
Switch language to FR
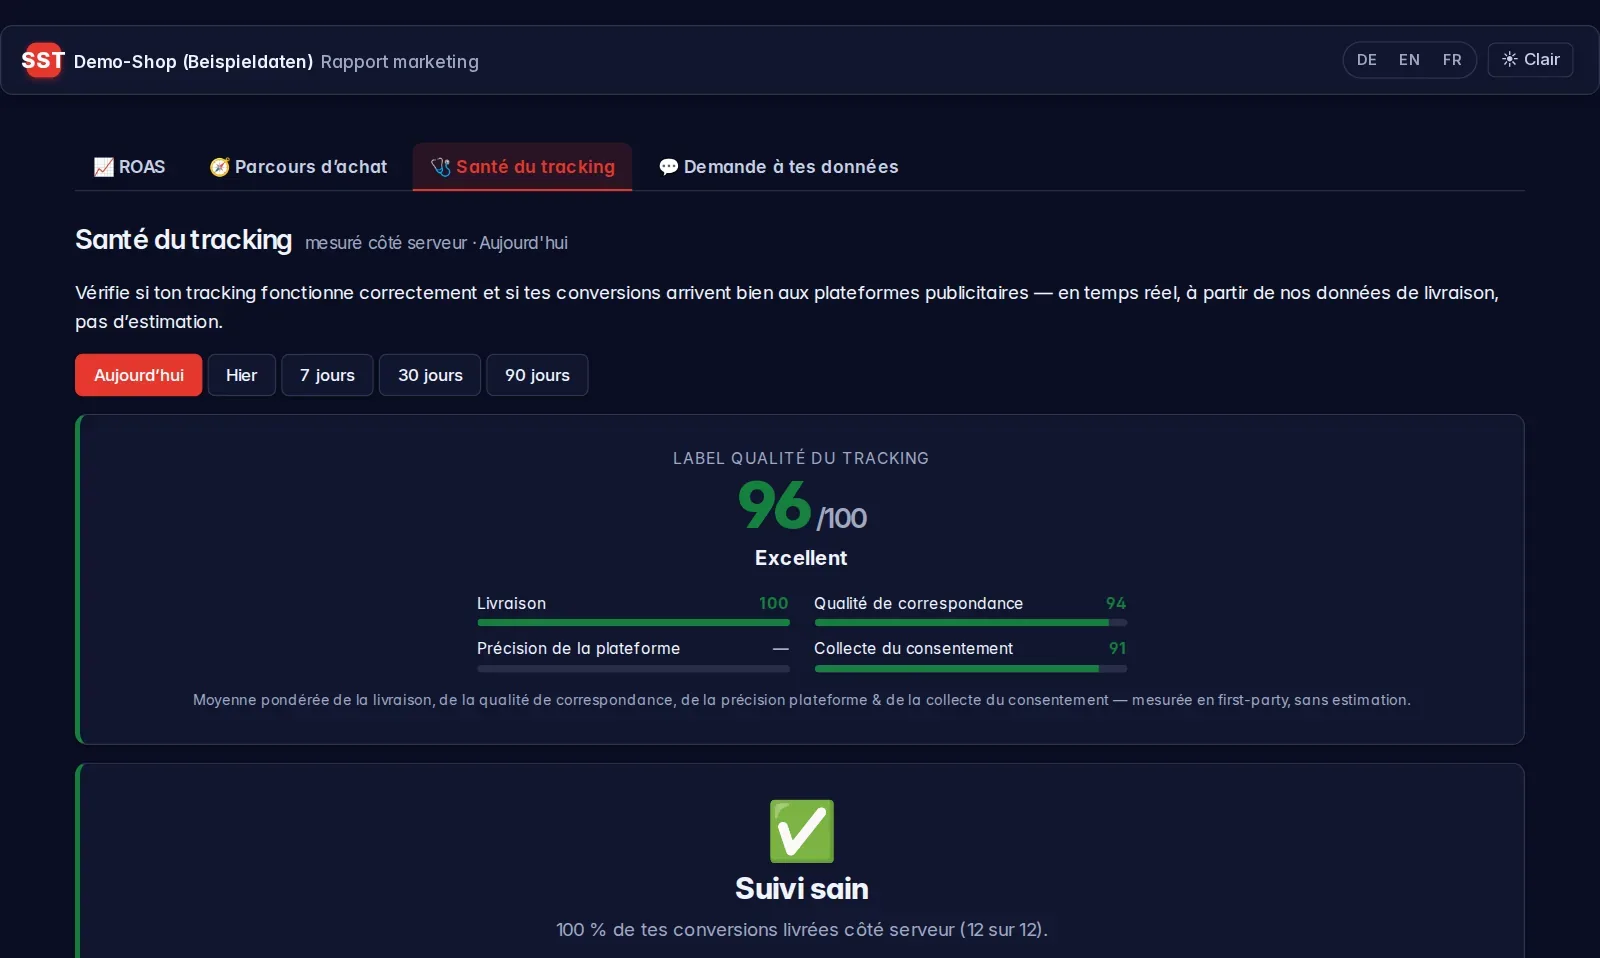(x=1452, y=60)
